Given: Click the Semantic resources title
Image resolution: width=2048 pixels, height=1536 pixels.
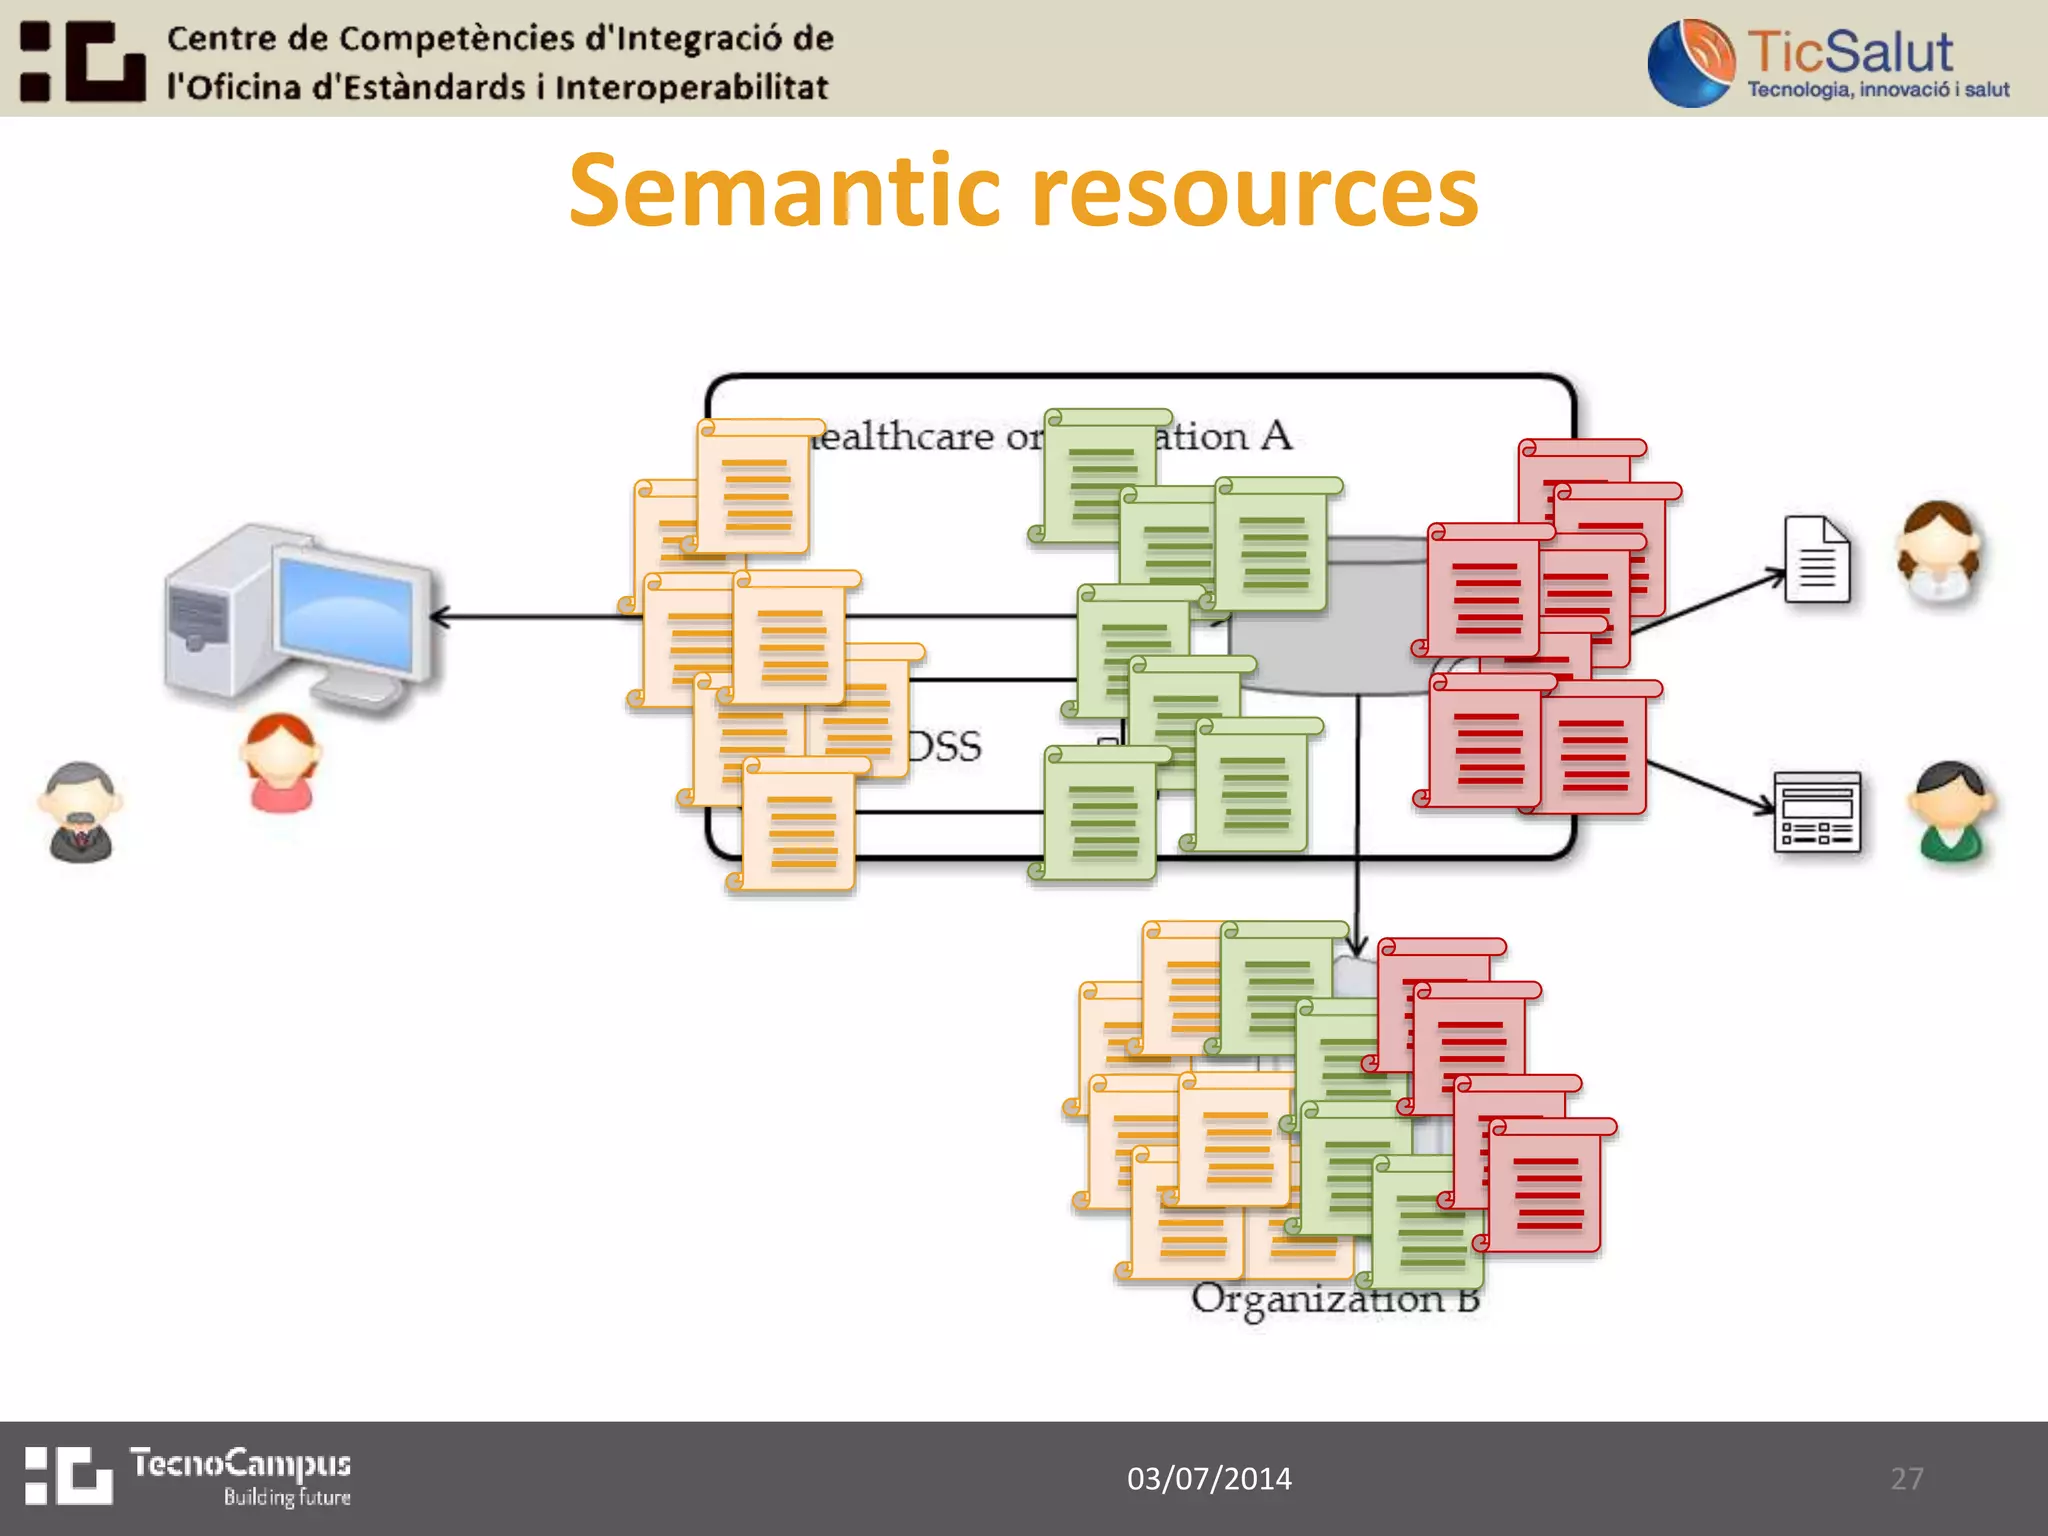Looking at the screenshot, I should 1023,190.
